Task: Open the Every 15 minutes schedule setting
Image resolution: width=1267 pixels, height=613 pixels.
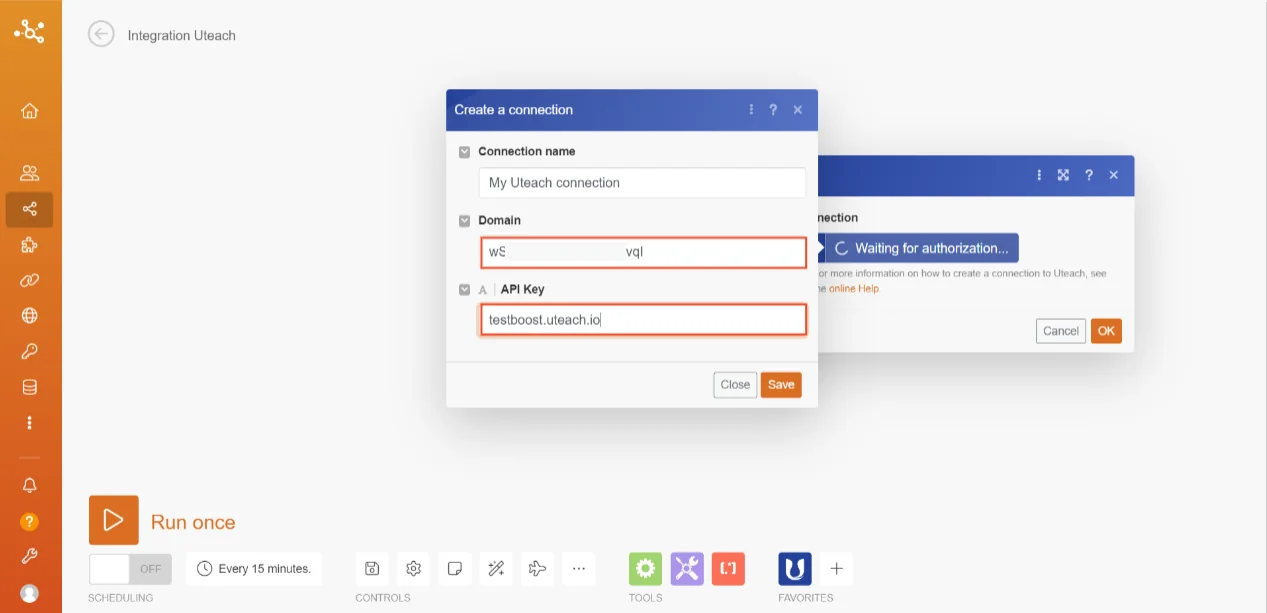Action: point(254,568)
